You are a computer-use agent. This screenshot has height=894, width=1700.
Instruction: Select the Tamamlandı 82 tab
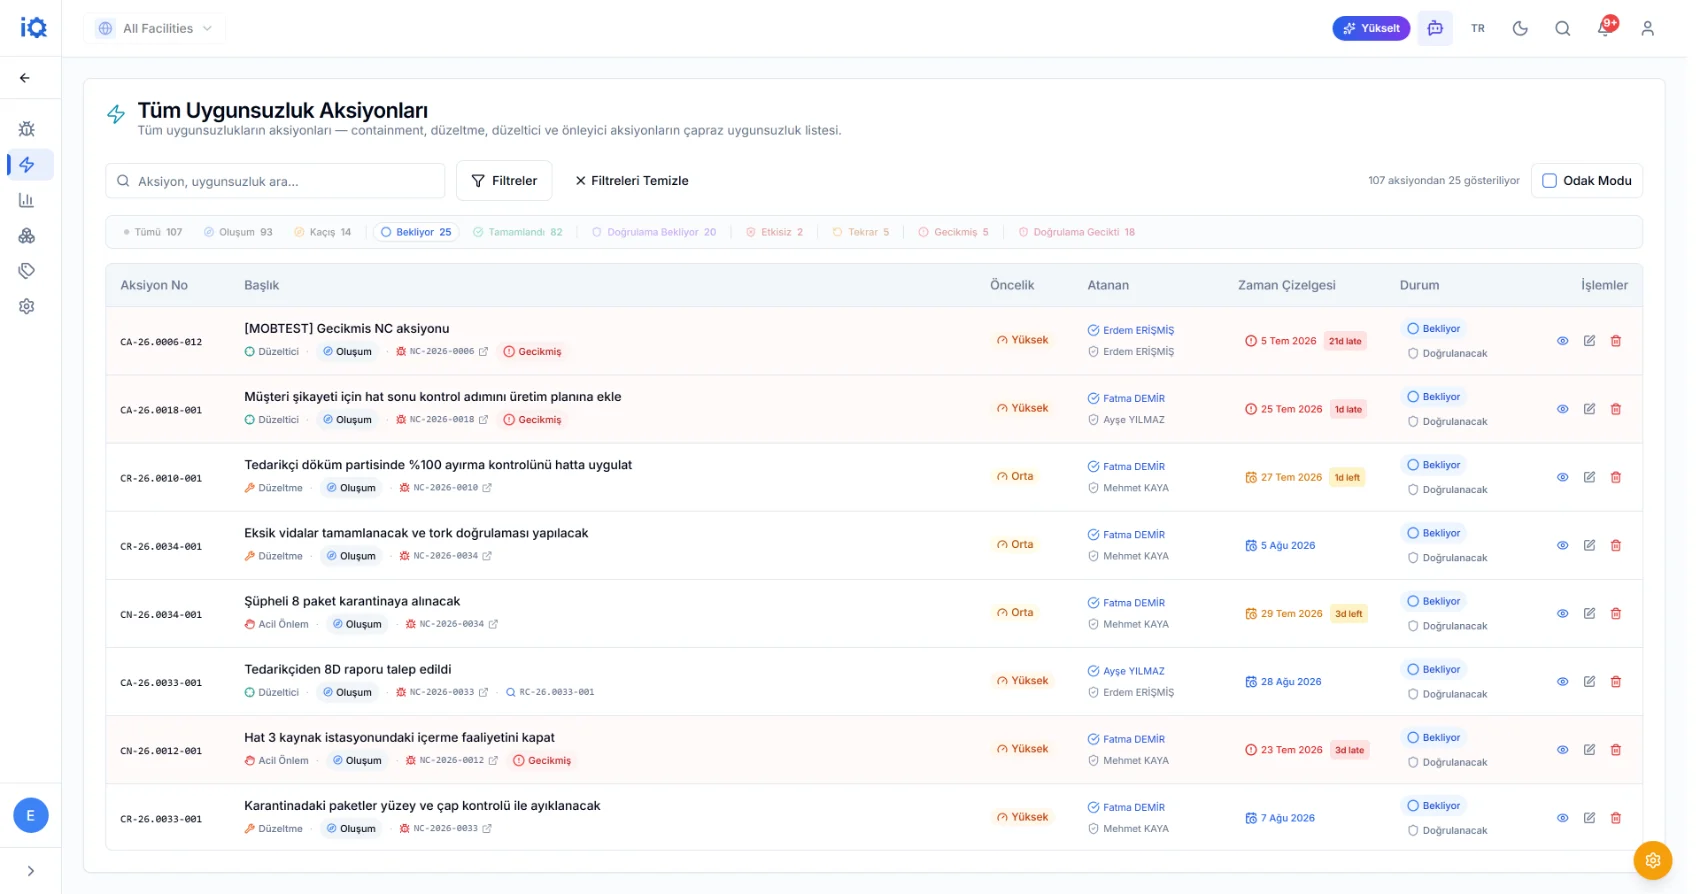(x=517, y=232)
